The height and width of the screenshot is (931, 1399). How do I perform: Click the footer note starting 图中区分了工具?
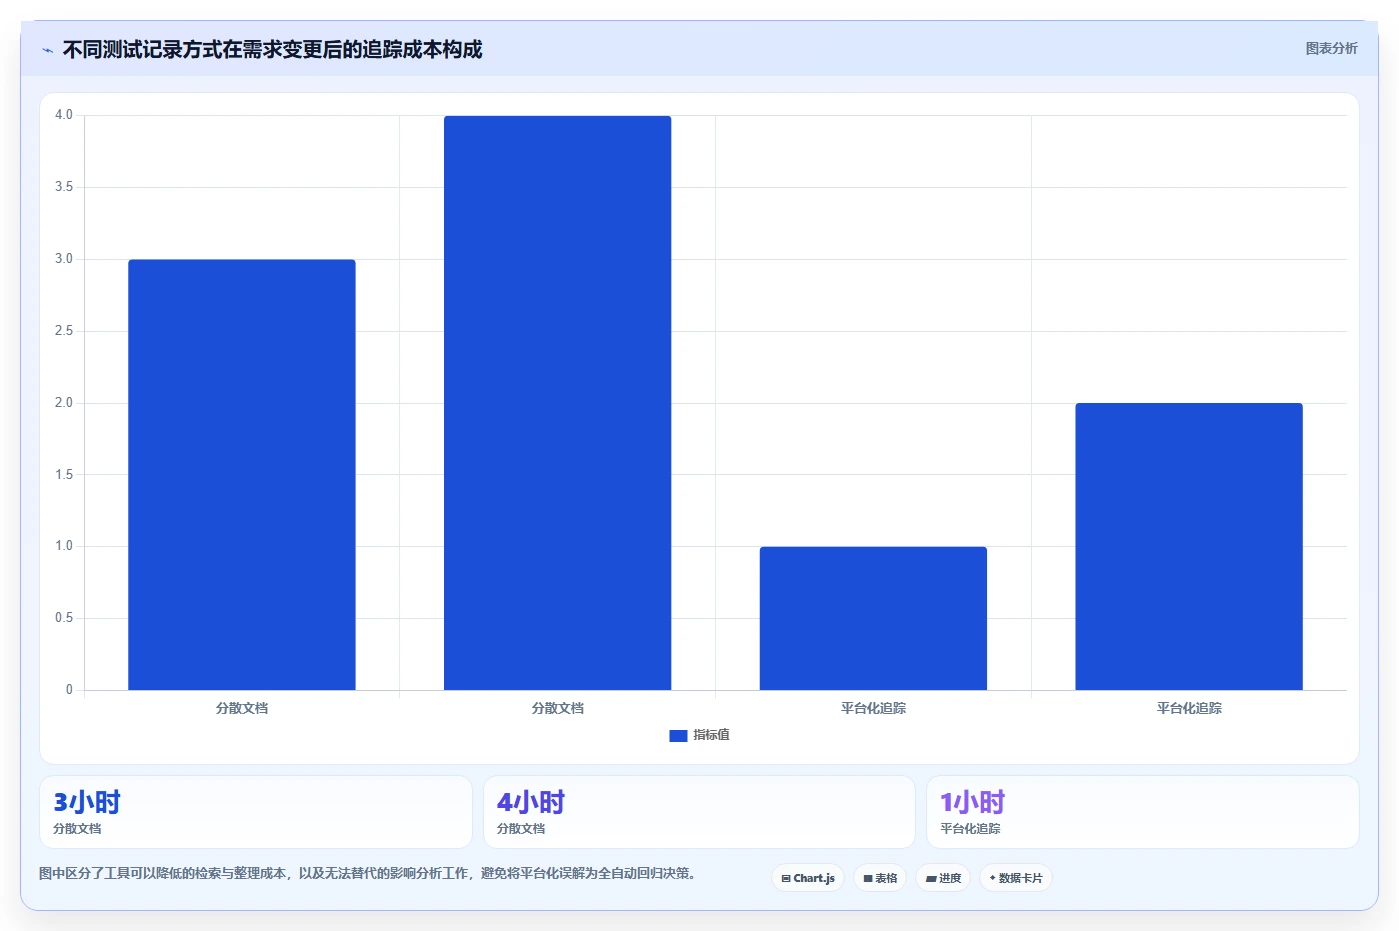[x=367, y=873]
